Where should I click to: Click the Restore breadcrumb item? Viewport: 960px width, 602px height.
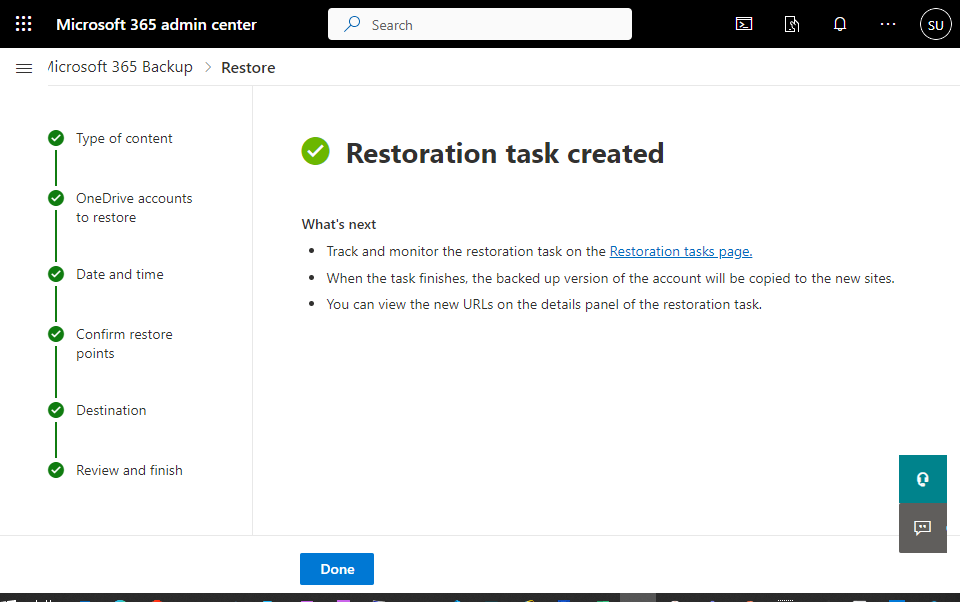tap(248, 68)
